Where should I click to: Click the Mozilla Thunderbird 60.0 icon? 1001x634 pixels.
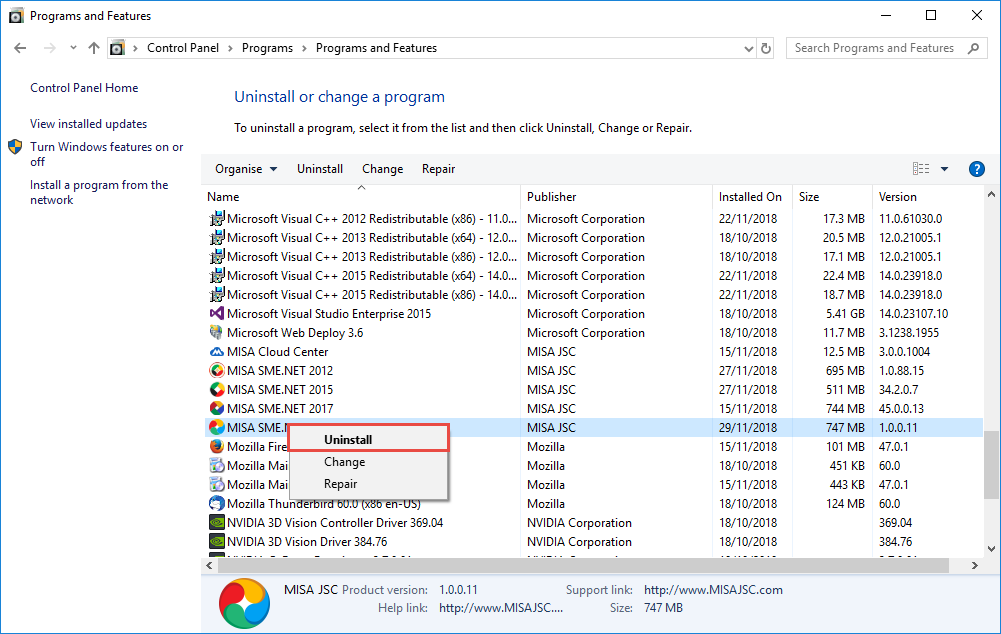pos(217,504)
